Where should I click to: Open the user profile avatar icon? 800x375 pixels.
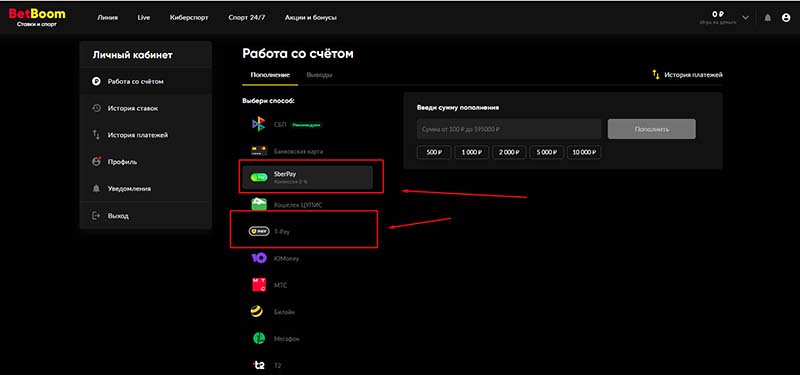tap(786, 17)
